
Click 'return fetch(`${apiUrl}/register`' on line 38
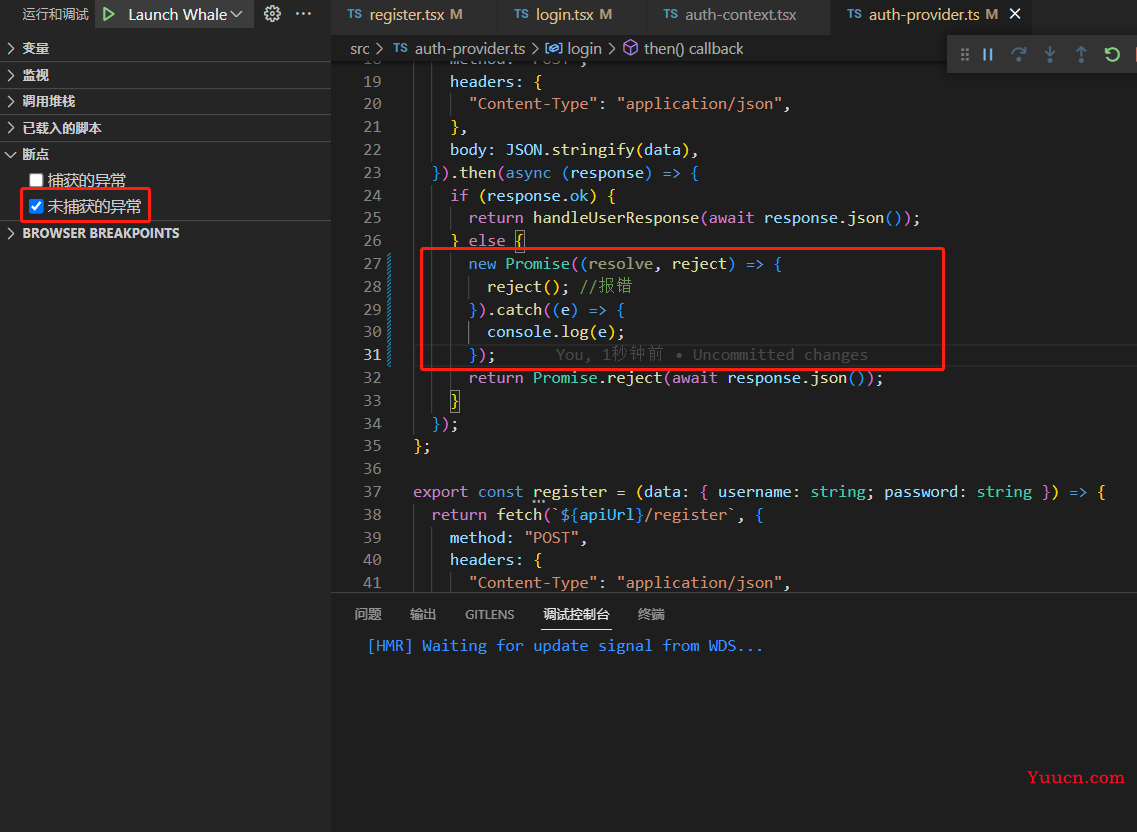point(584,514)
